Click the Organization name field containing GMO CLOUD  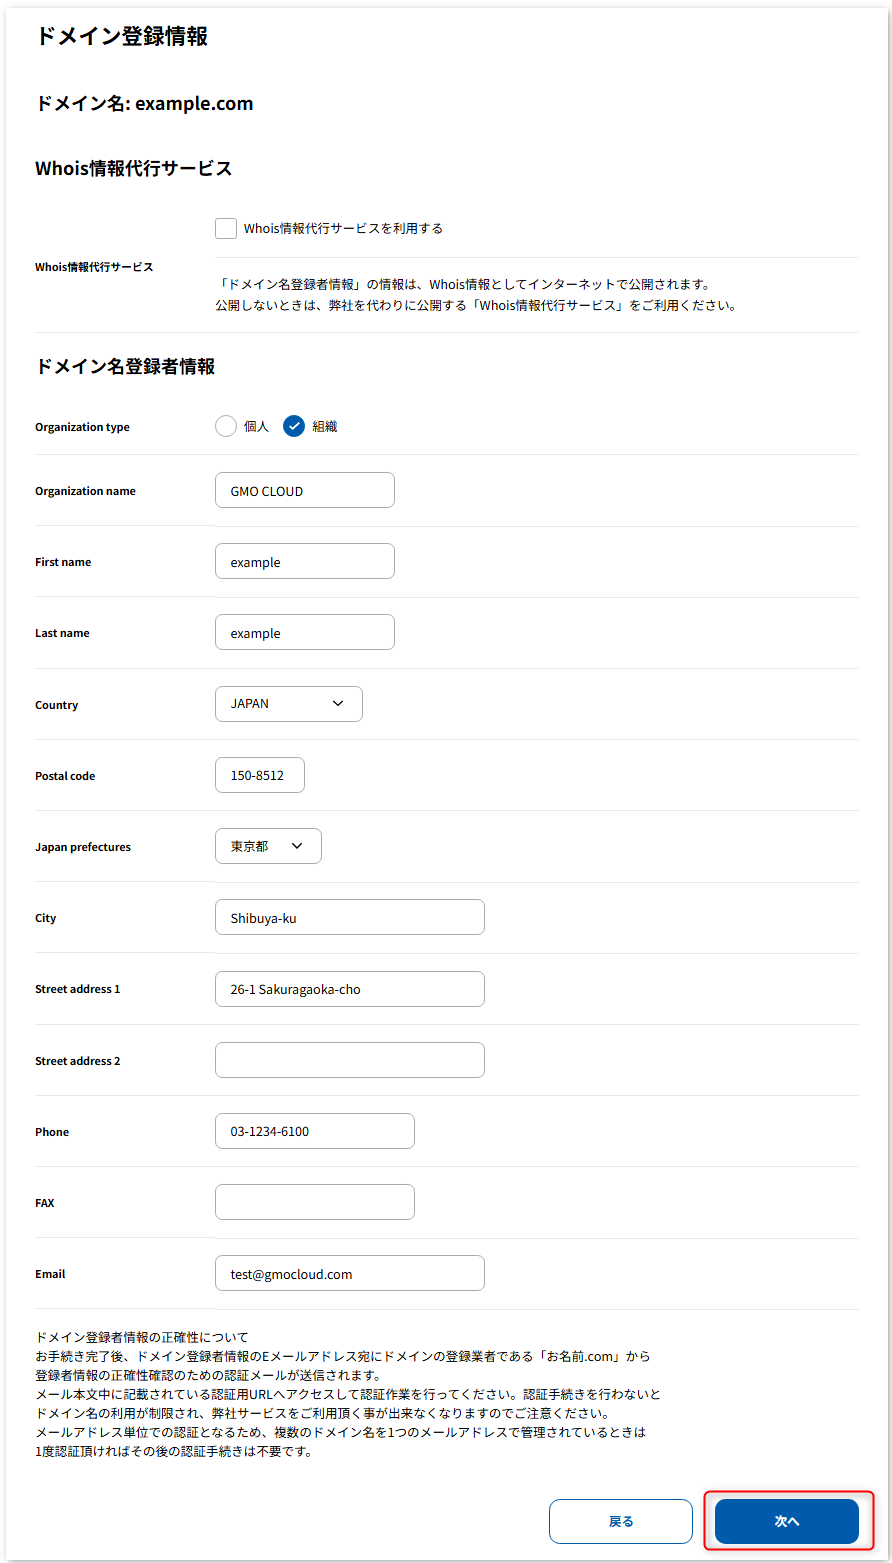[x=304, y=490]
